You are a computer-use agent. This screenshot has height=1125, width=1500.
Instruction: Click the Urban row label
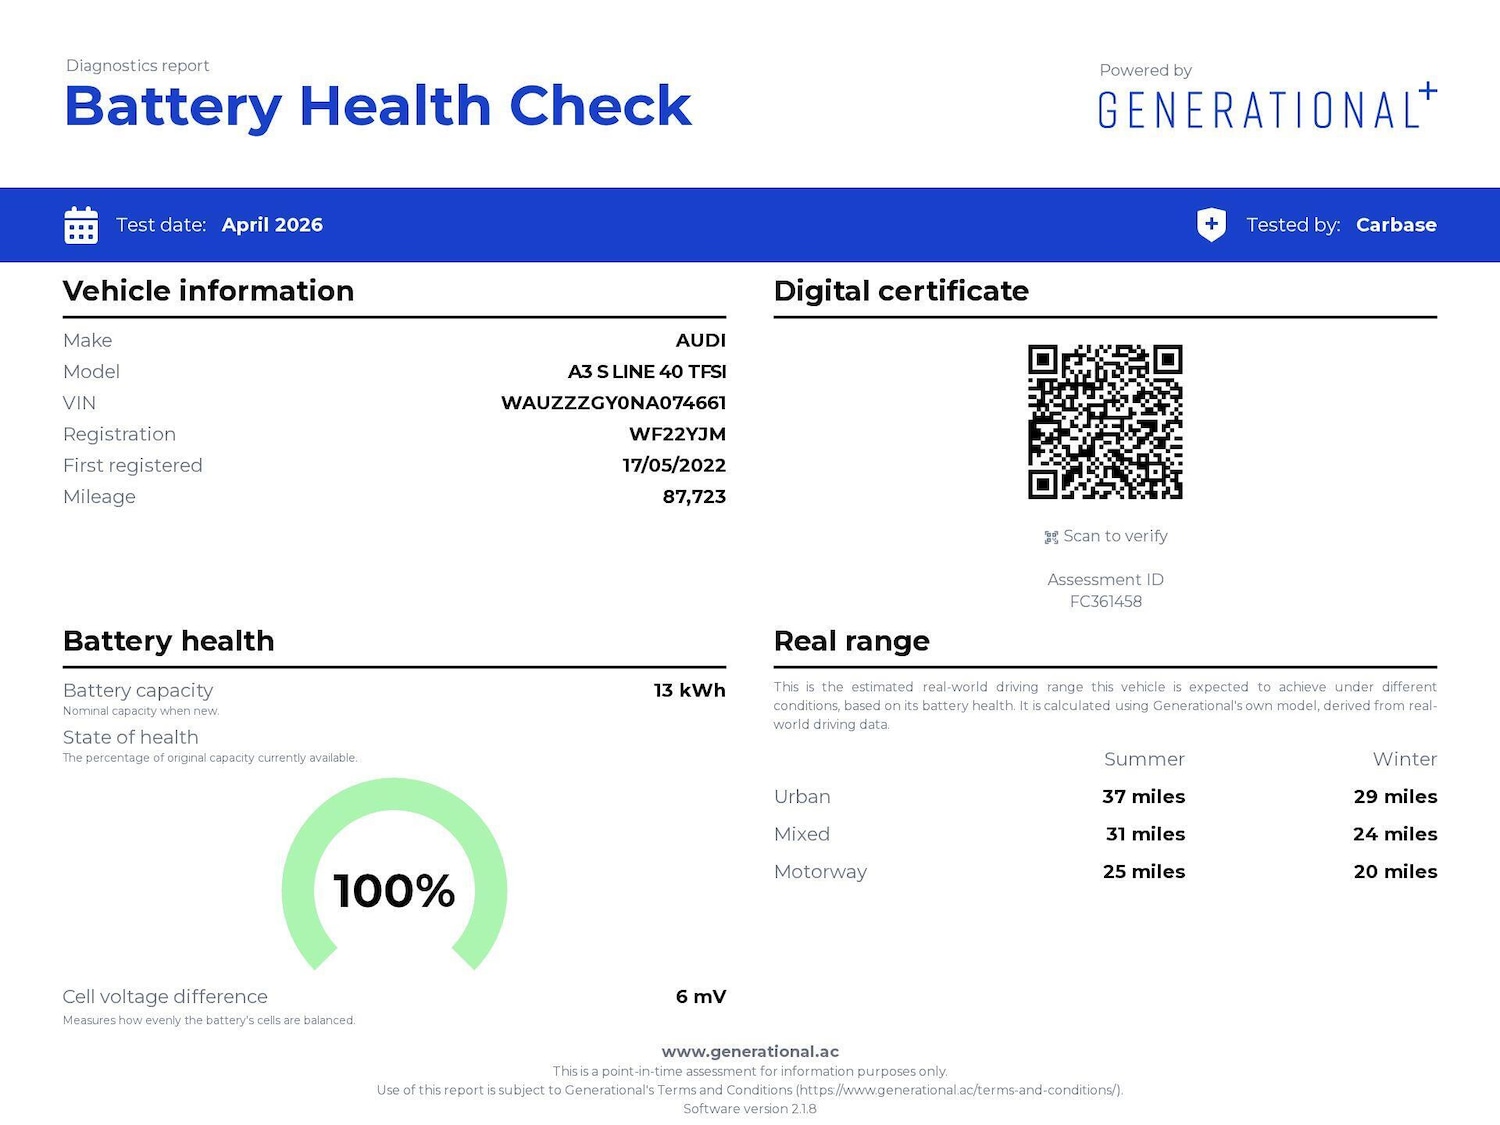pos(802,797)
